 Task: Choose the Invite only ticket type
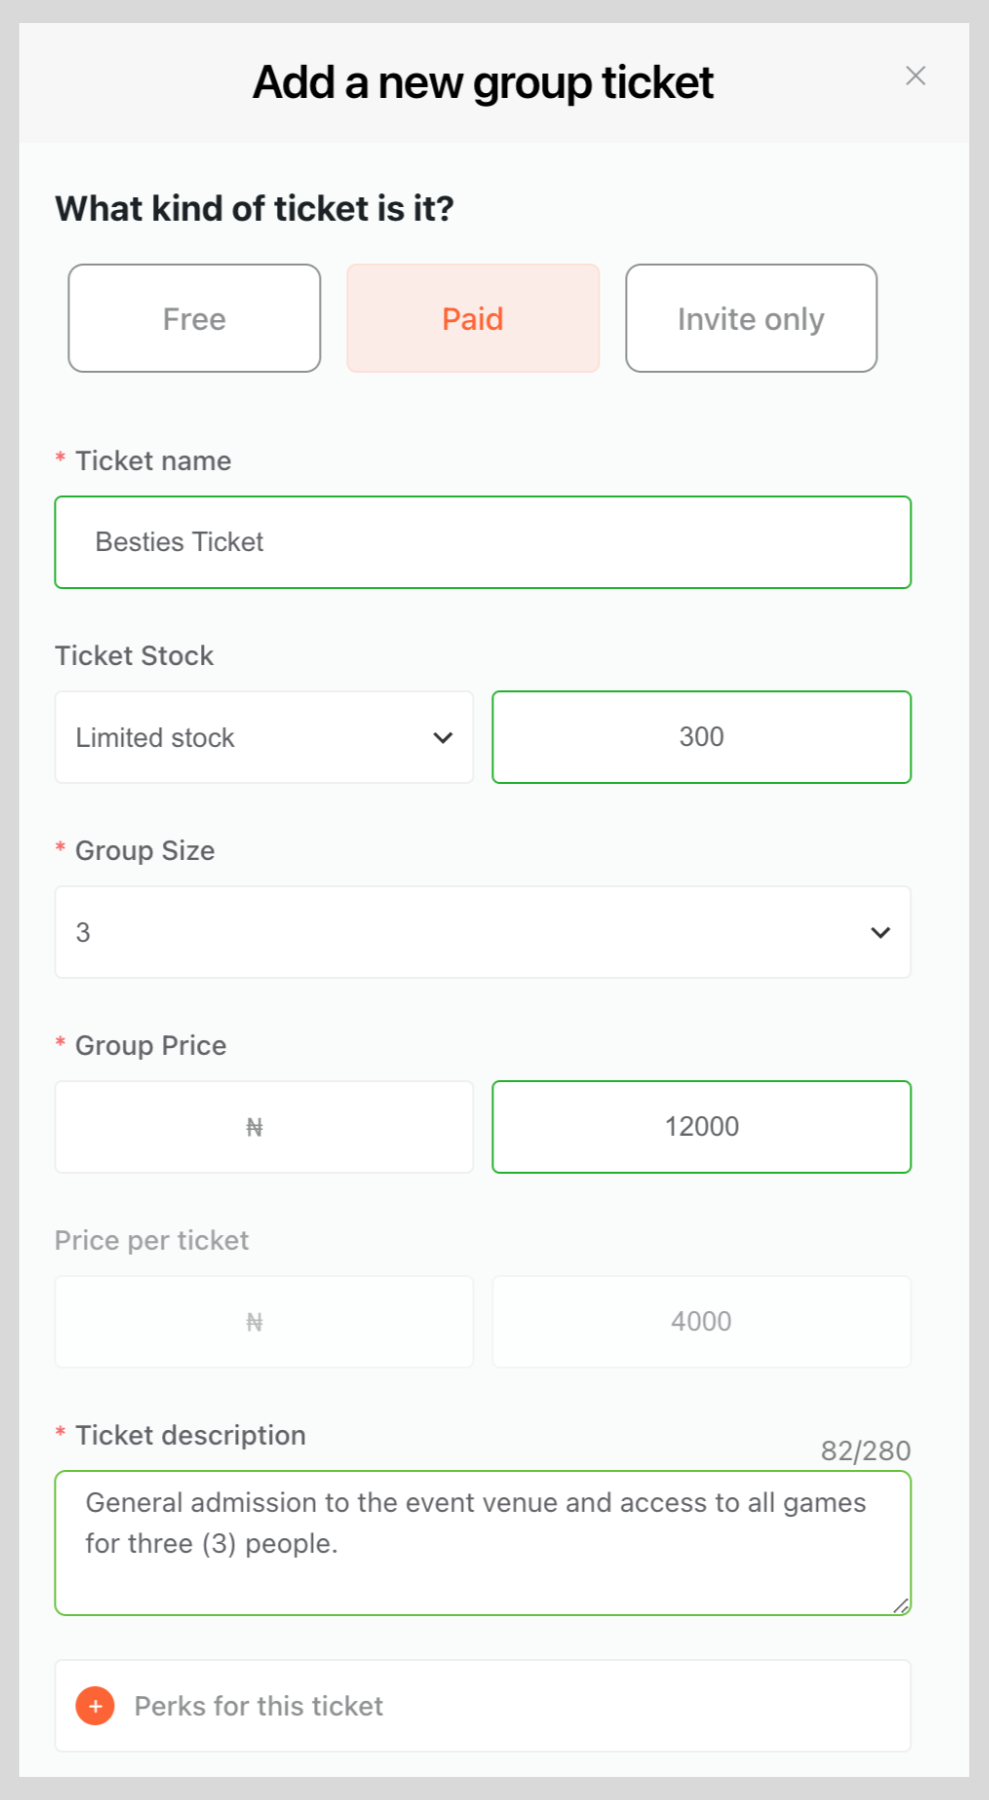click(x=751, y=319)
